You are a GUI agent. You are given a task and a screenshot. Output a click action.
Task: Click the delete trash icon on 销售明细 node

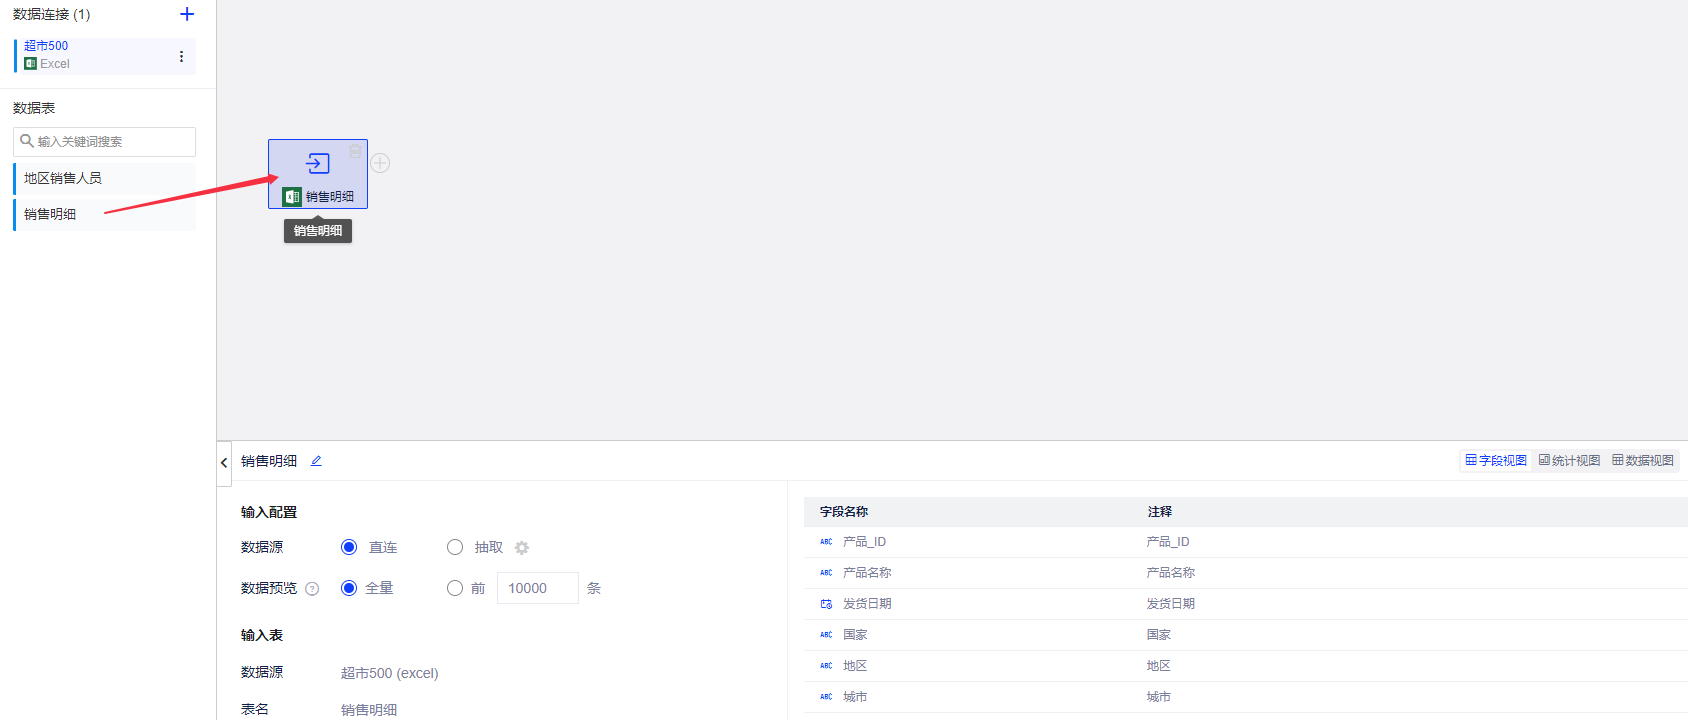pos(355,151)
